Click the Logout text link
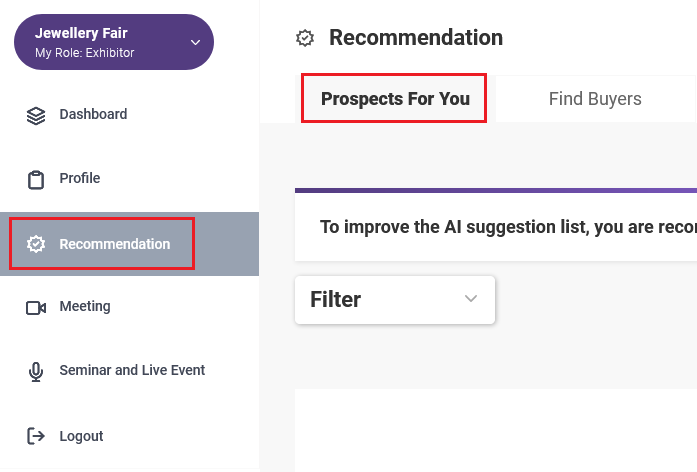The height and width of the screenshot is (472, 697). [x=81, y=436]
